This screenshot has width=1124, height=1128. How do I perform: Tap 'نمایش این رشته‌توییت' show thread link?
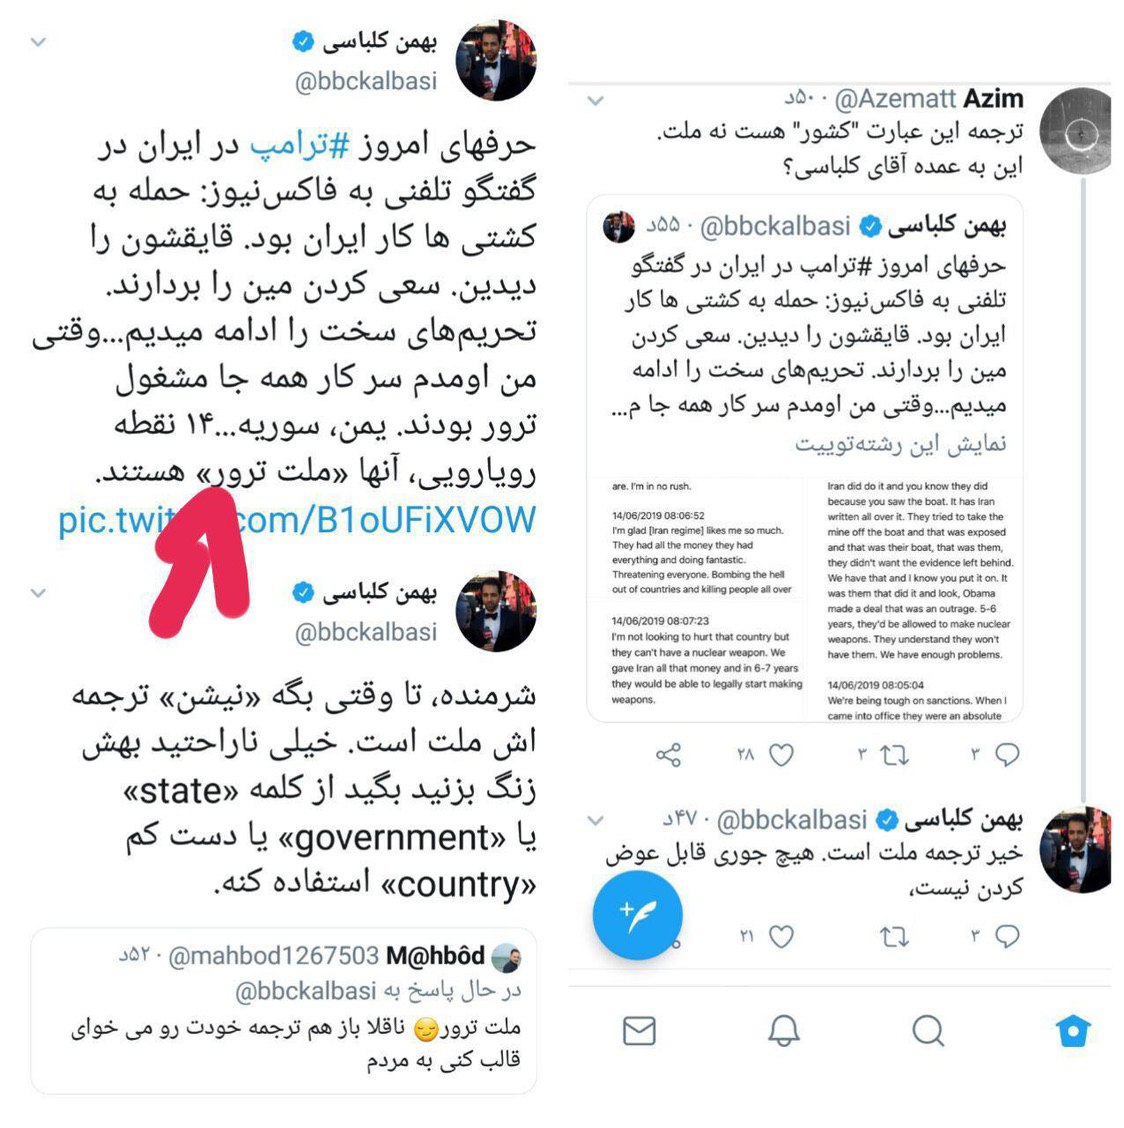(900, 444)
